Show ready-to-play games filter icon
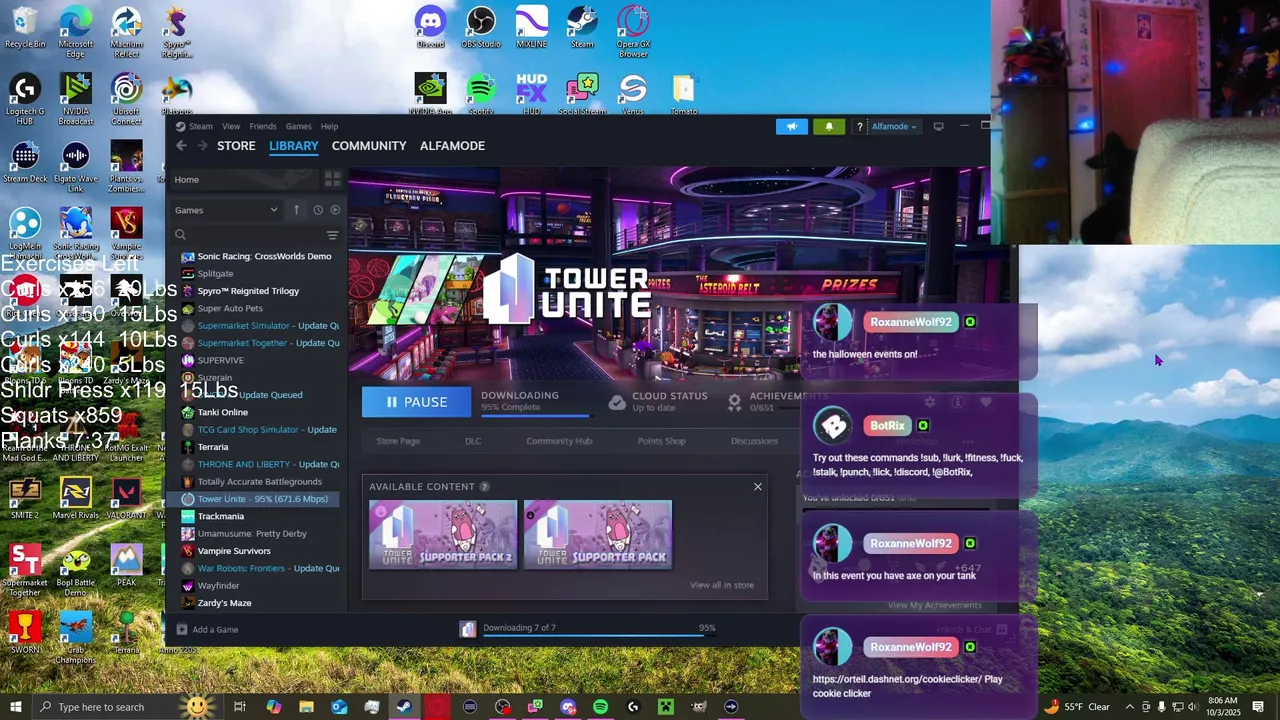The image size is (1280, 720). (335, 210)
